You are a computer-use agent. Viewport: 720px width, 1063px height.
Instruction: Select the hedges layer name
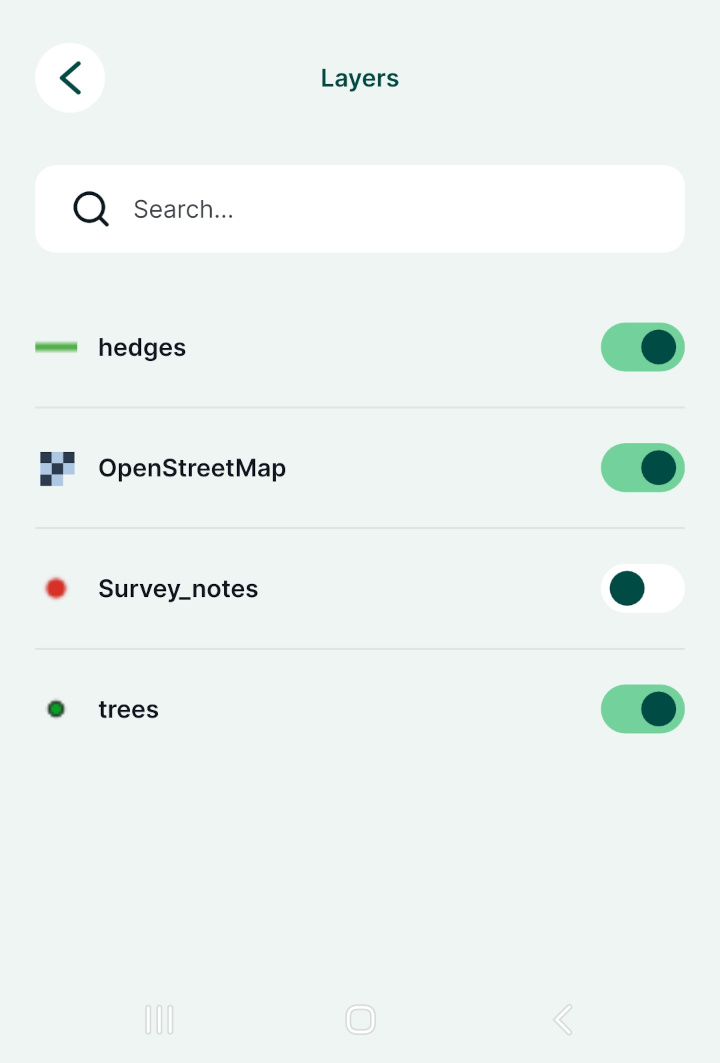(142, 348)
